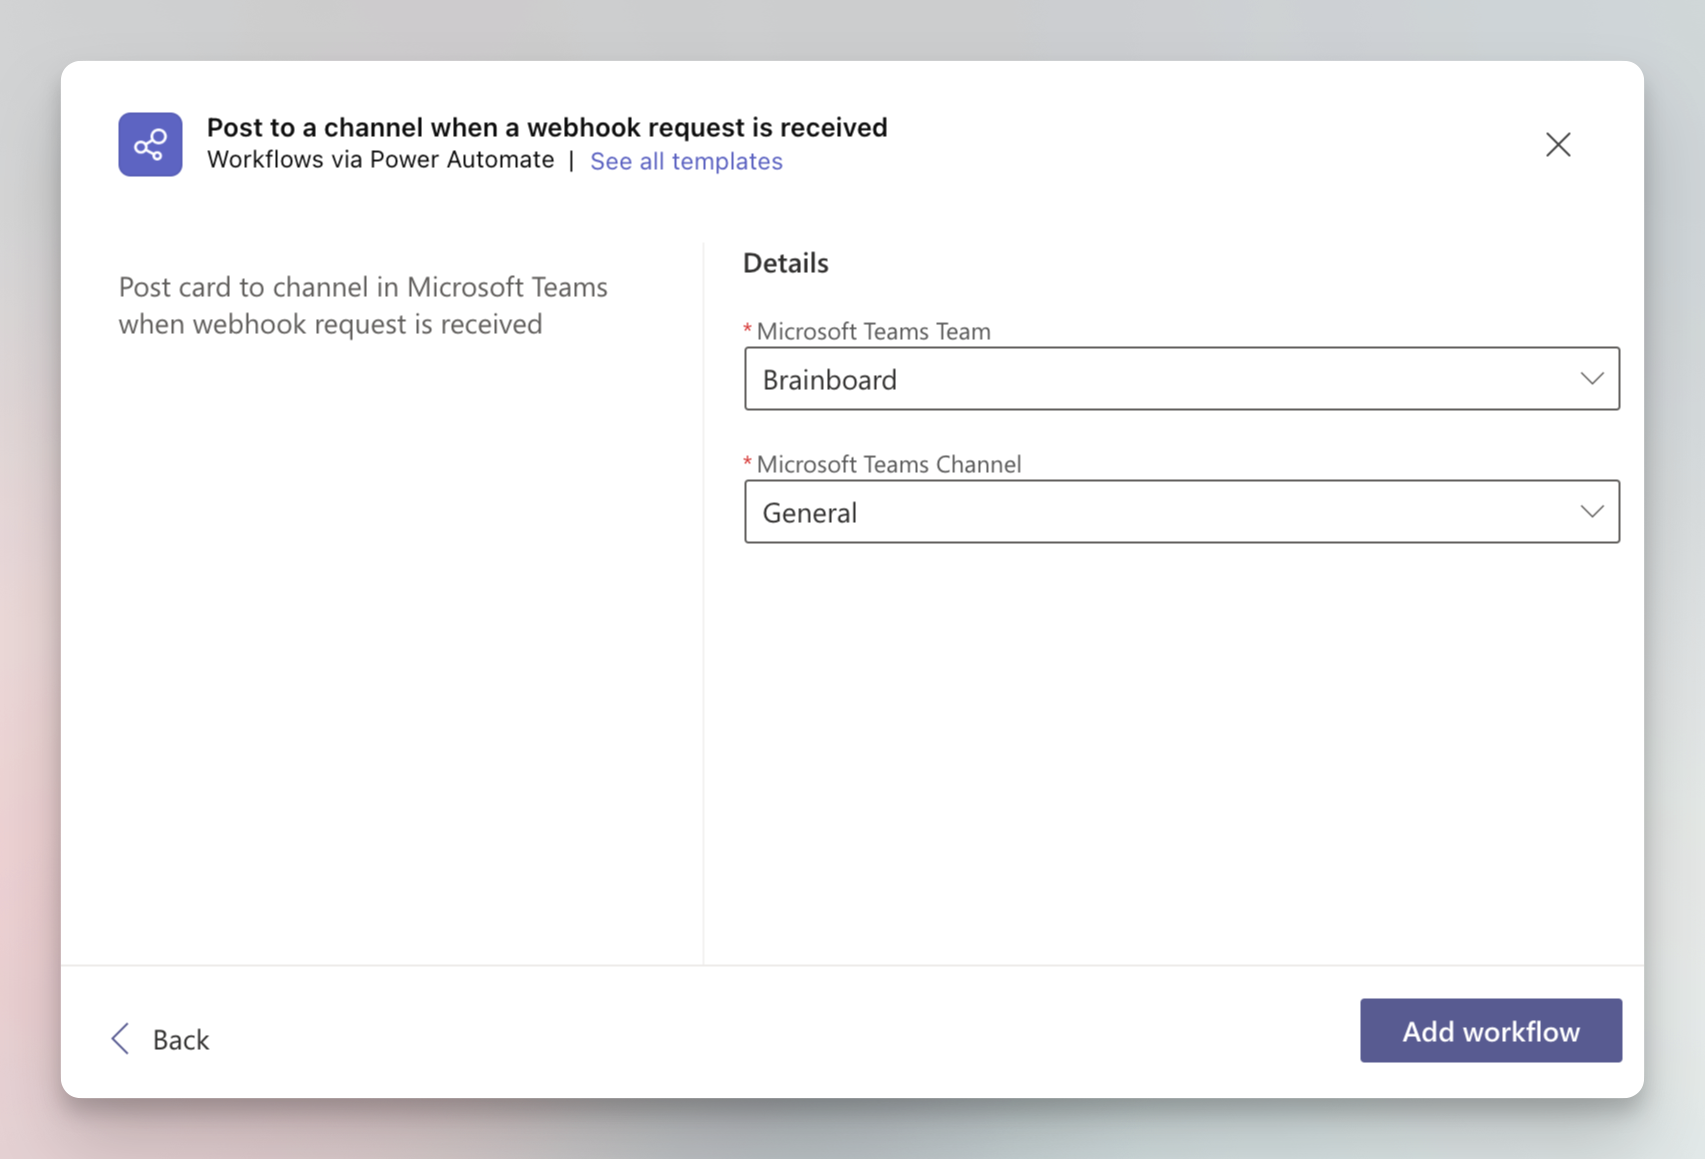Click the purple Workflows app icon

(x=150, y=145)
